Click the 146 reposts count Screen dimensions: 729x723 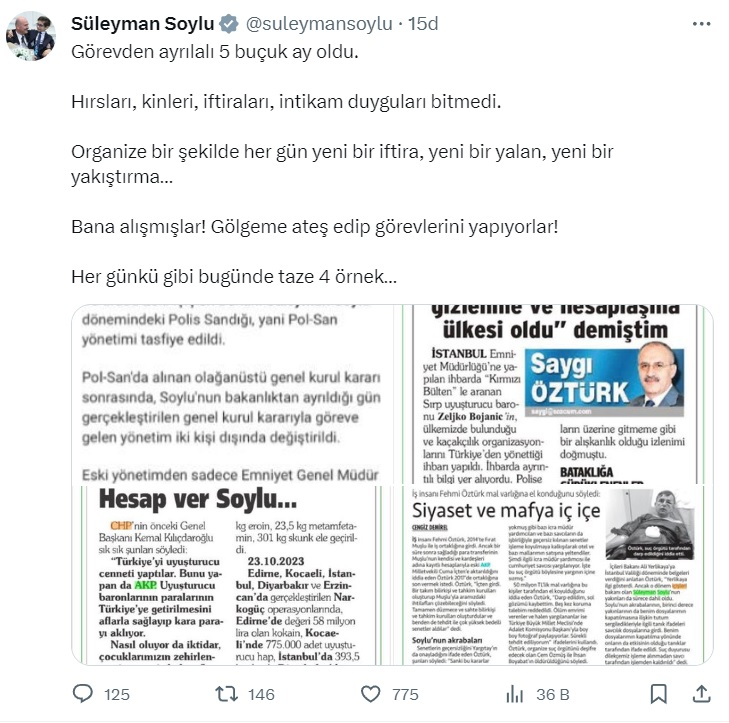click(x=261, y=695)
